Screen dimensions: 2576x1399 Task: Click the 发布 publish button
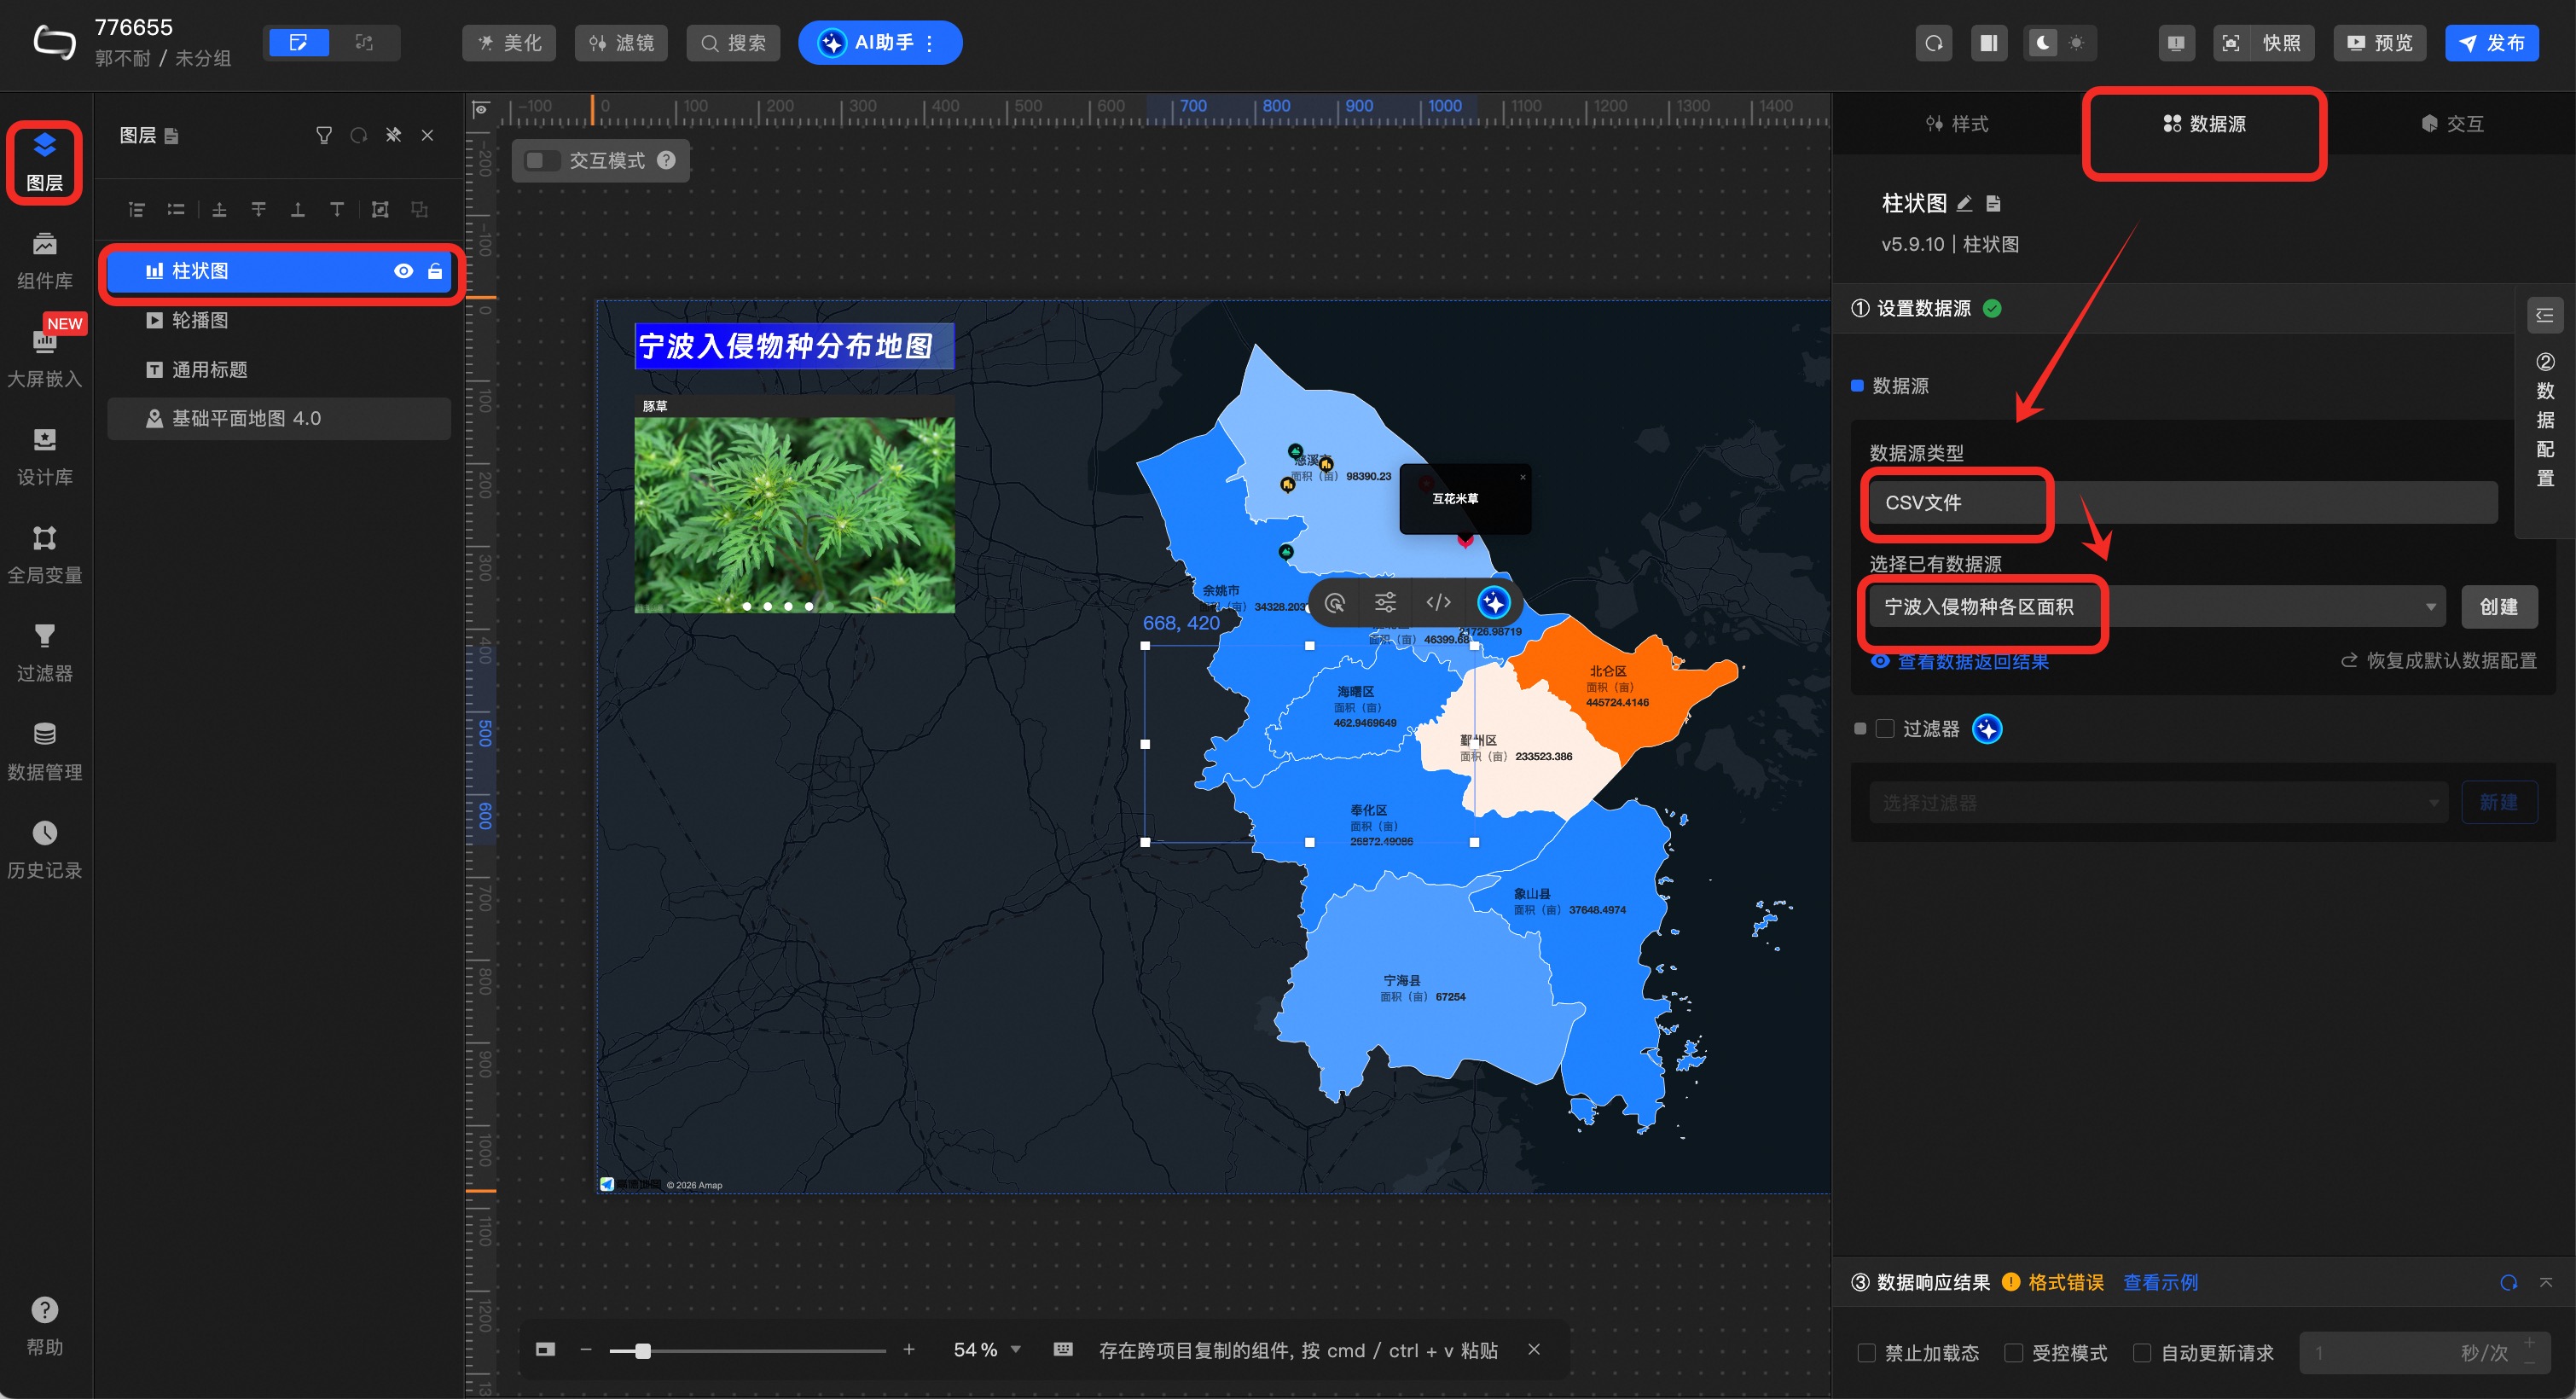pos(2491,43)
